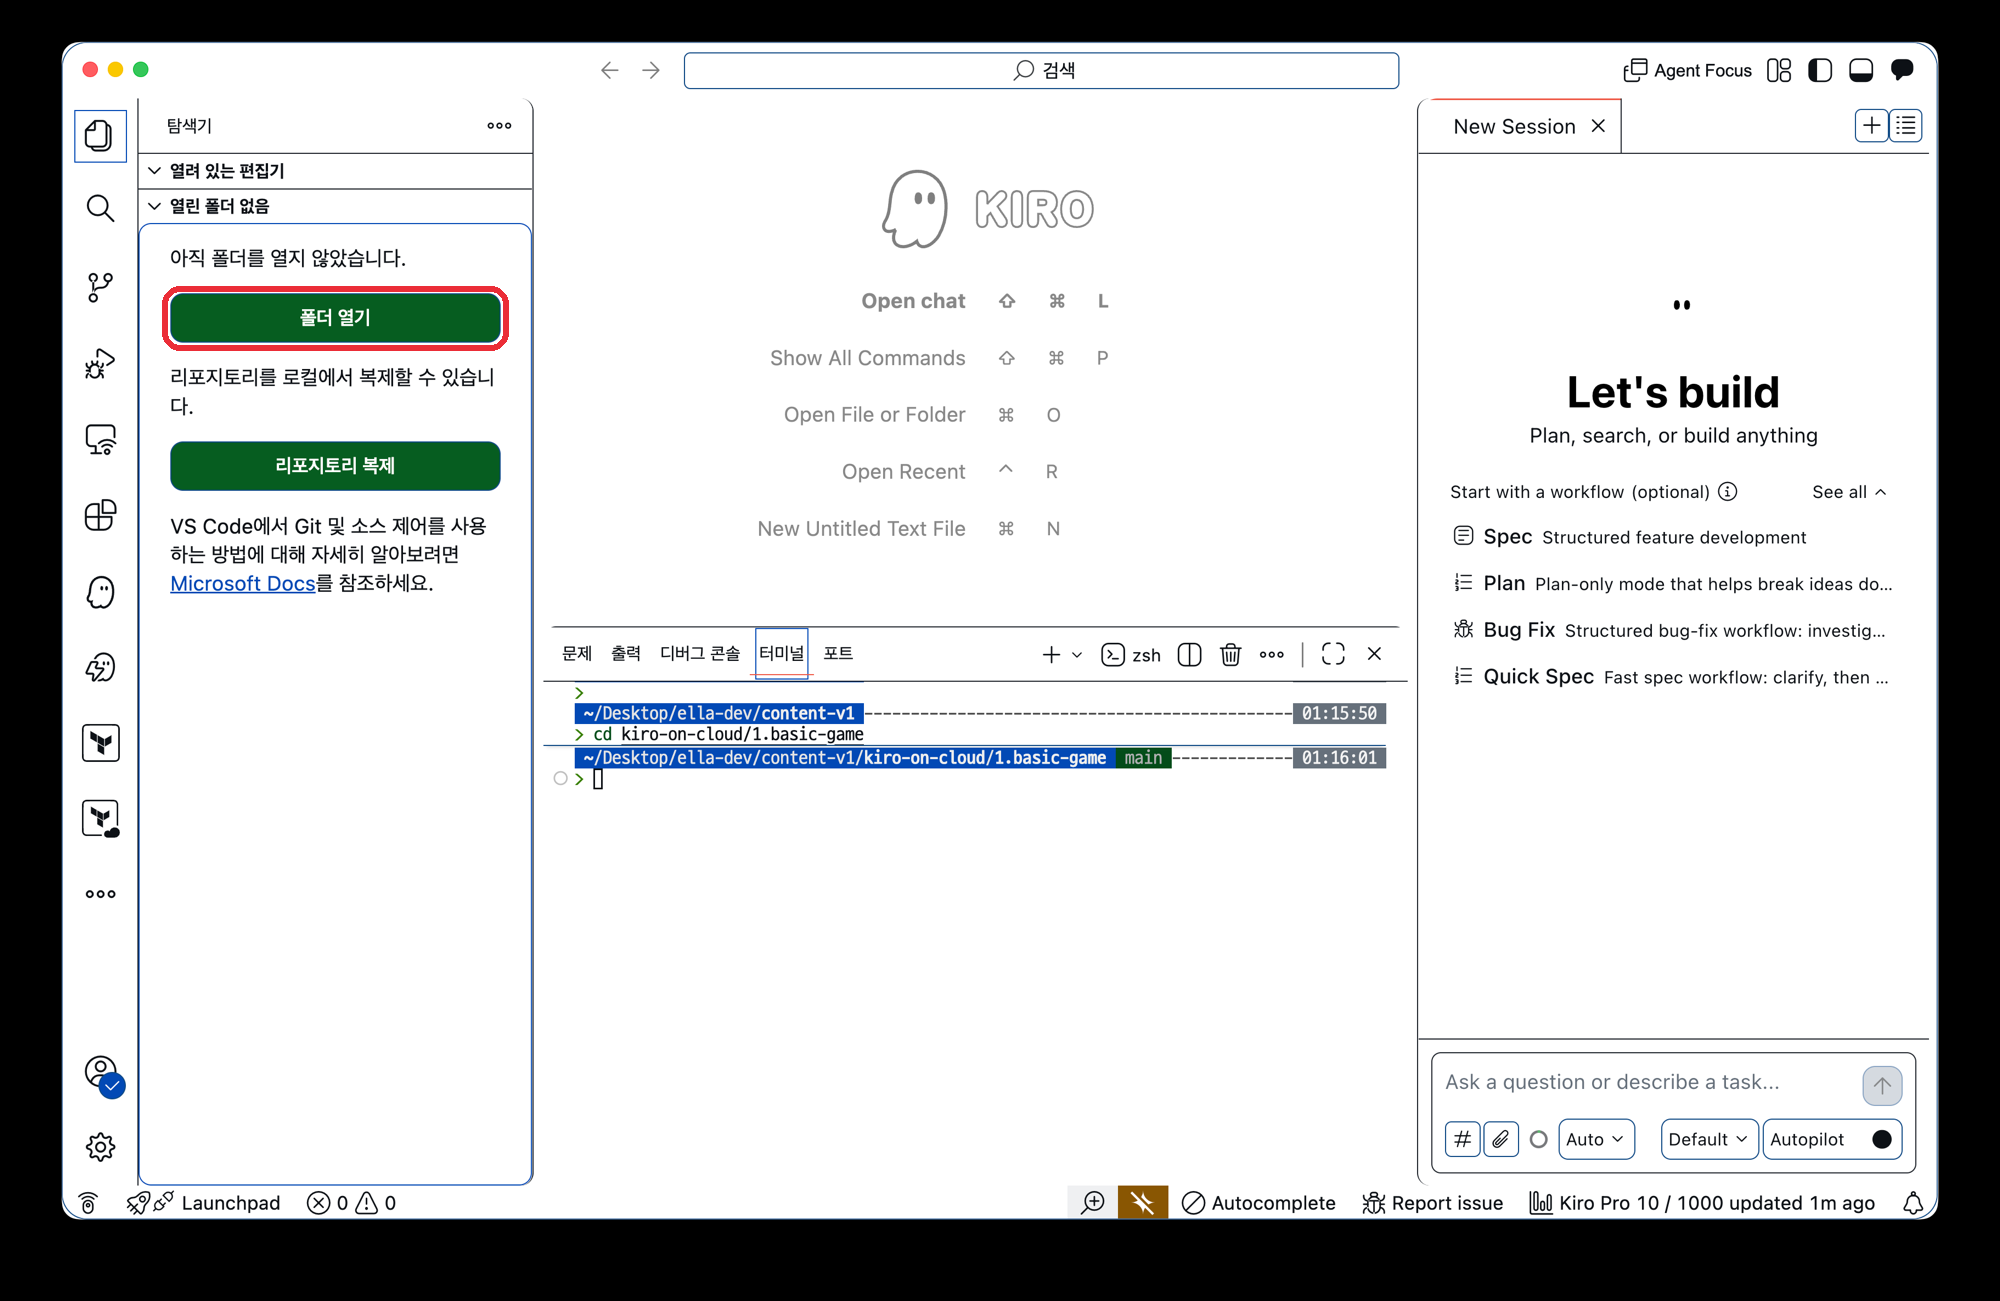This screenshot has width=2000, height=1301.
Task: Toggle Autocomplete in the status bar
Action: [1259, 1203]
